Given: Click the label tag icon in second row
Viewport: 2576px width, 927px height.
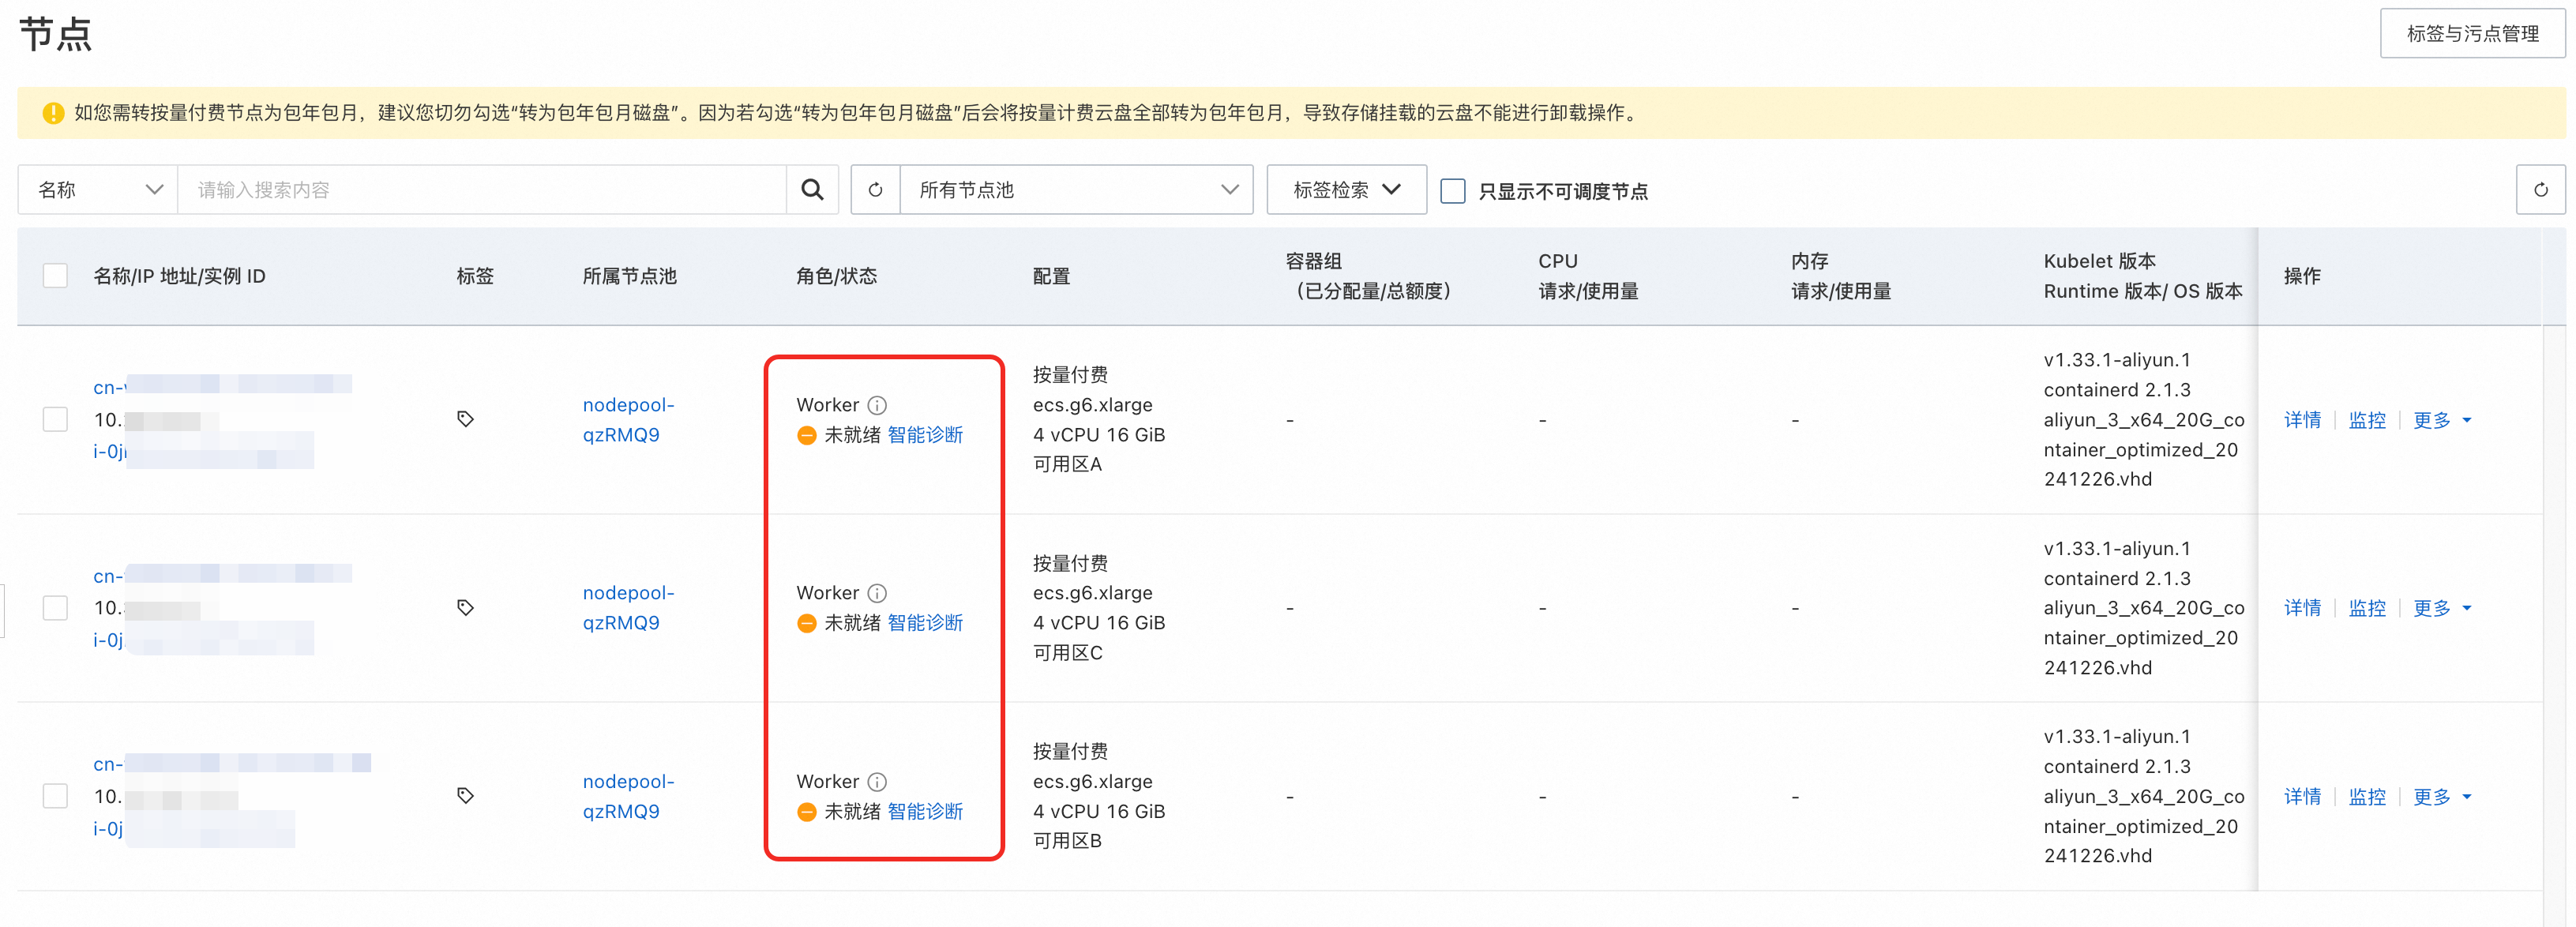Looking at the screenshot, I should tap(465, 607).
